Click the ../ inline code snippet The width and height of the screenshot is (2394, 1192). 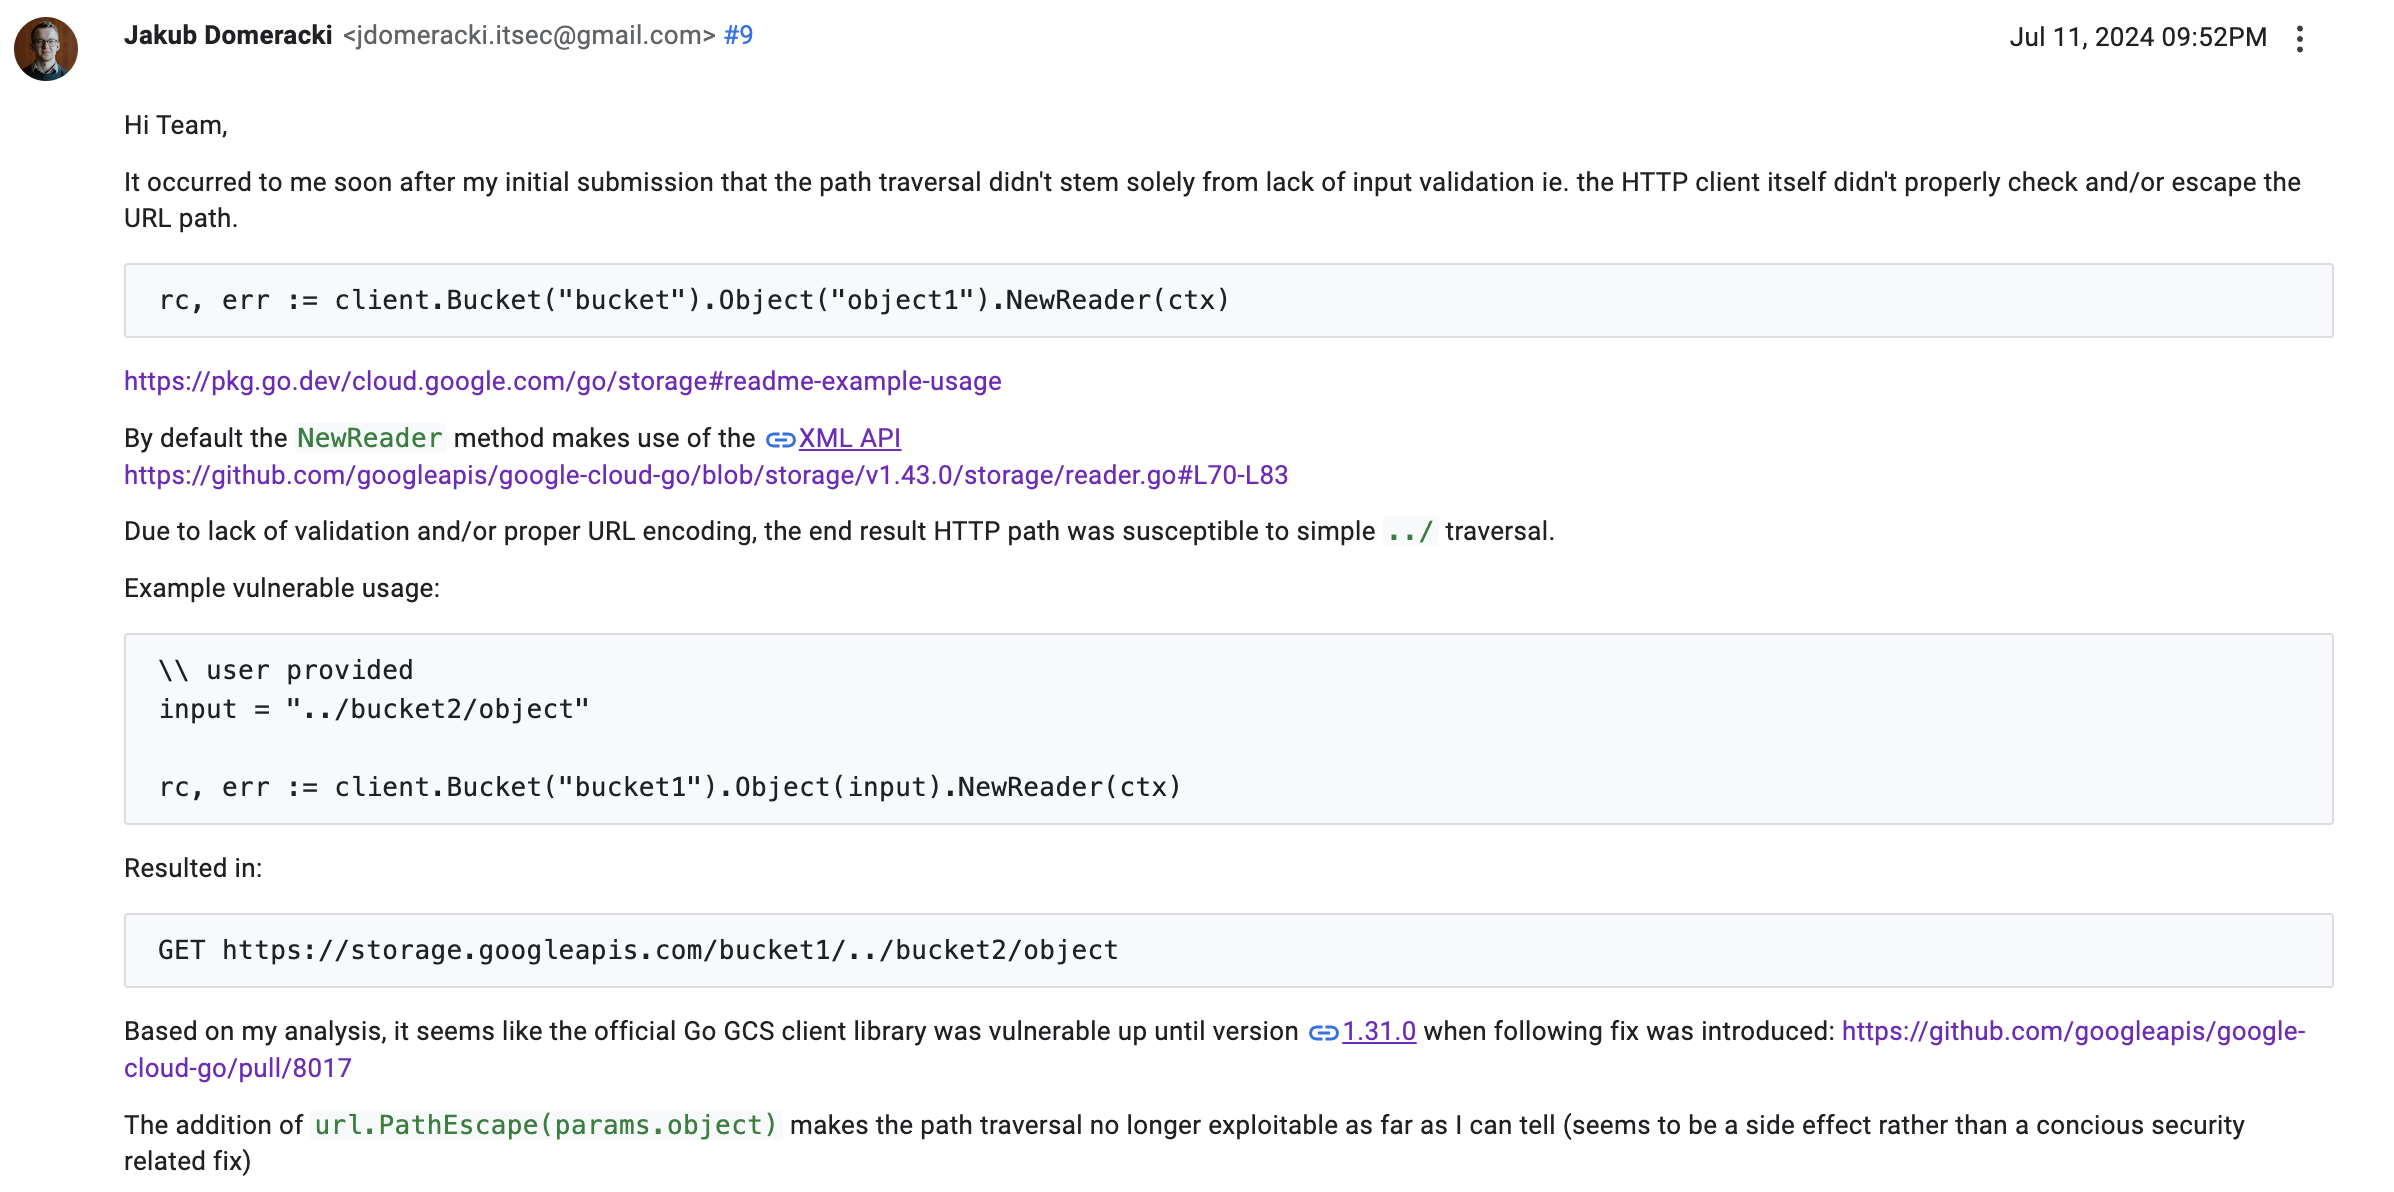click(x=1410, y=531)
